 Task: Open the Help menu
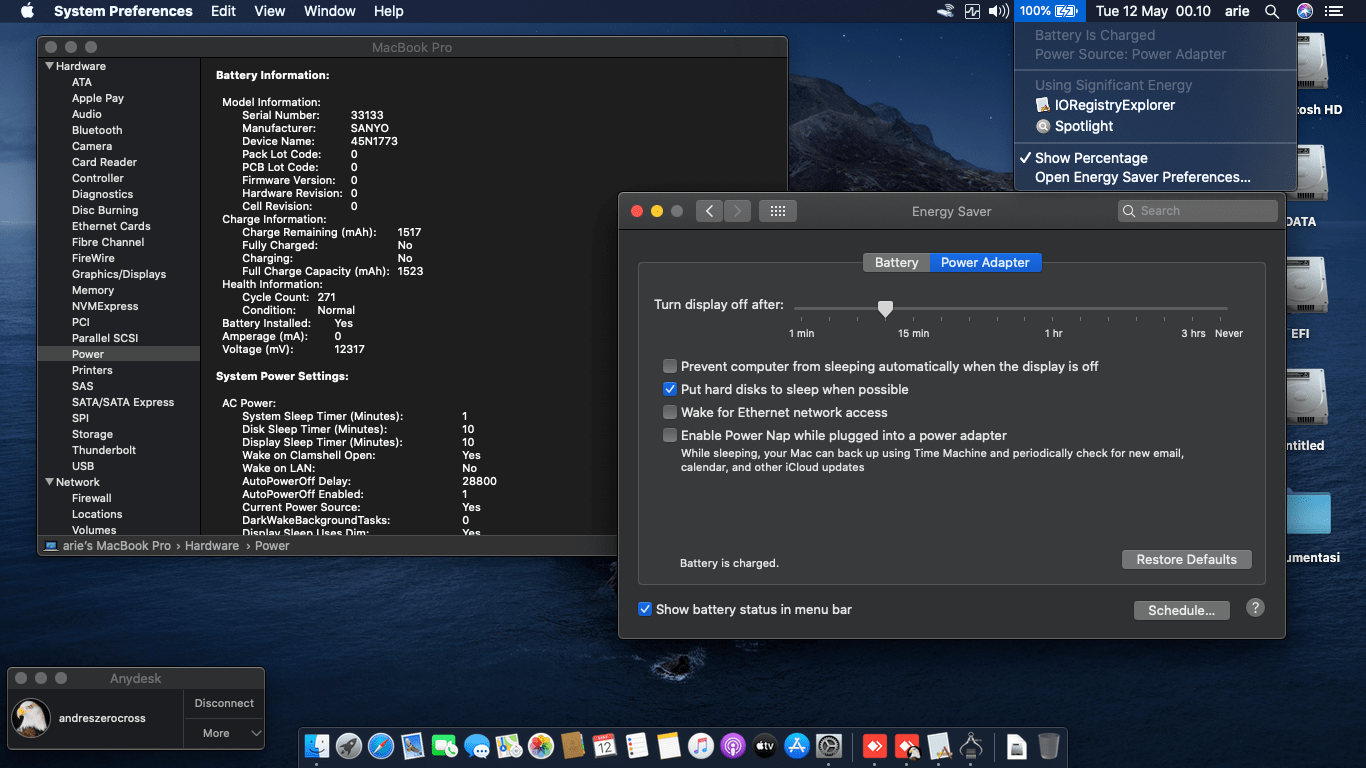click(x=389, y=11)
